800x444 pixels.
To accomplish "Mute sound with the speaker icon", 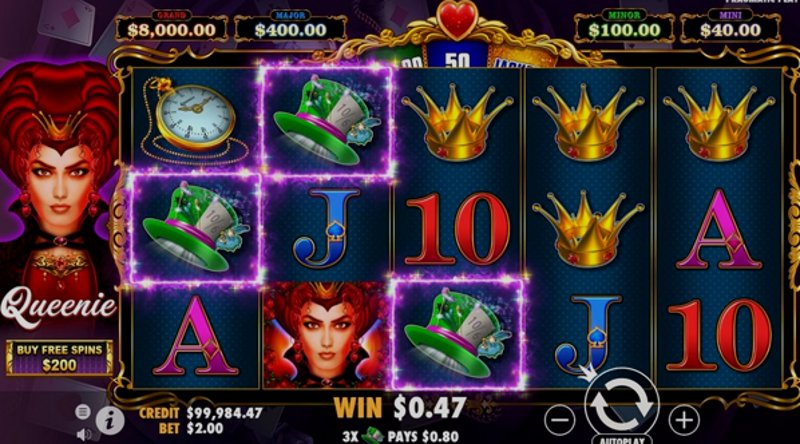I will [84, 434].
